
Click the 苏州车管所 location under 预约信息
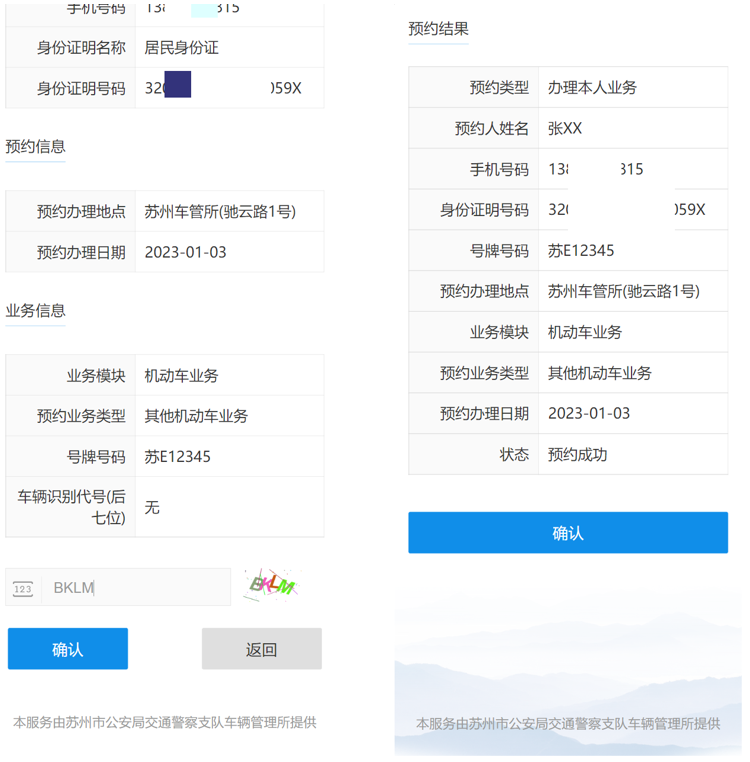(x=220, y=211)
